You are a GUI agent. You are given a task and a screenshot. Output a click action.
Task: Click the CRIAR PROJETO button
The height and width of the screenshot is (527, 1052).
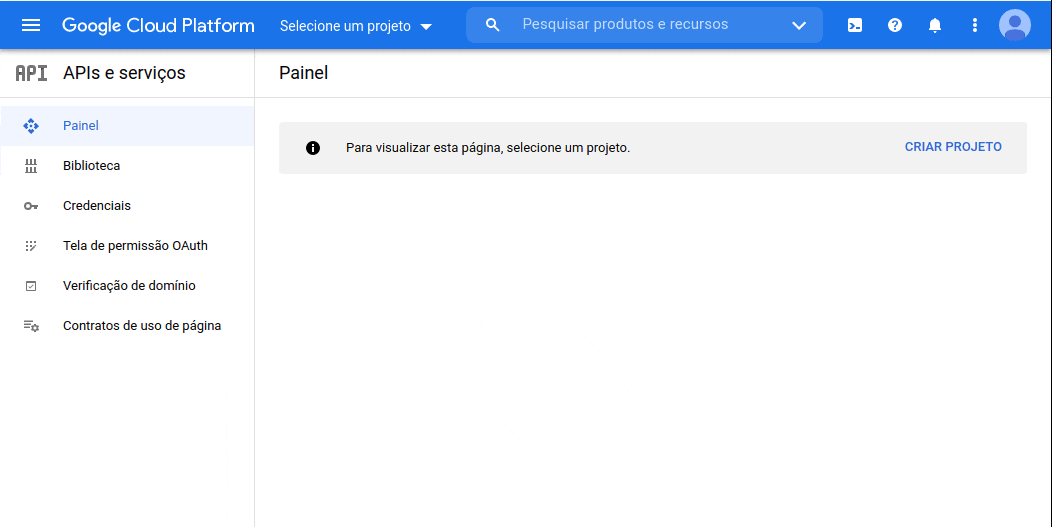[953, 147]
